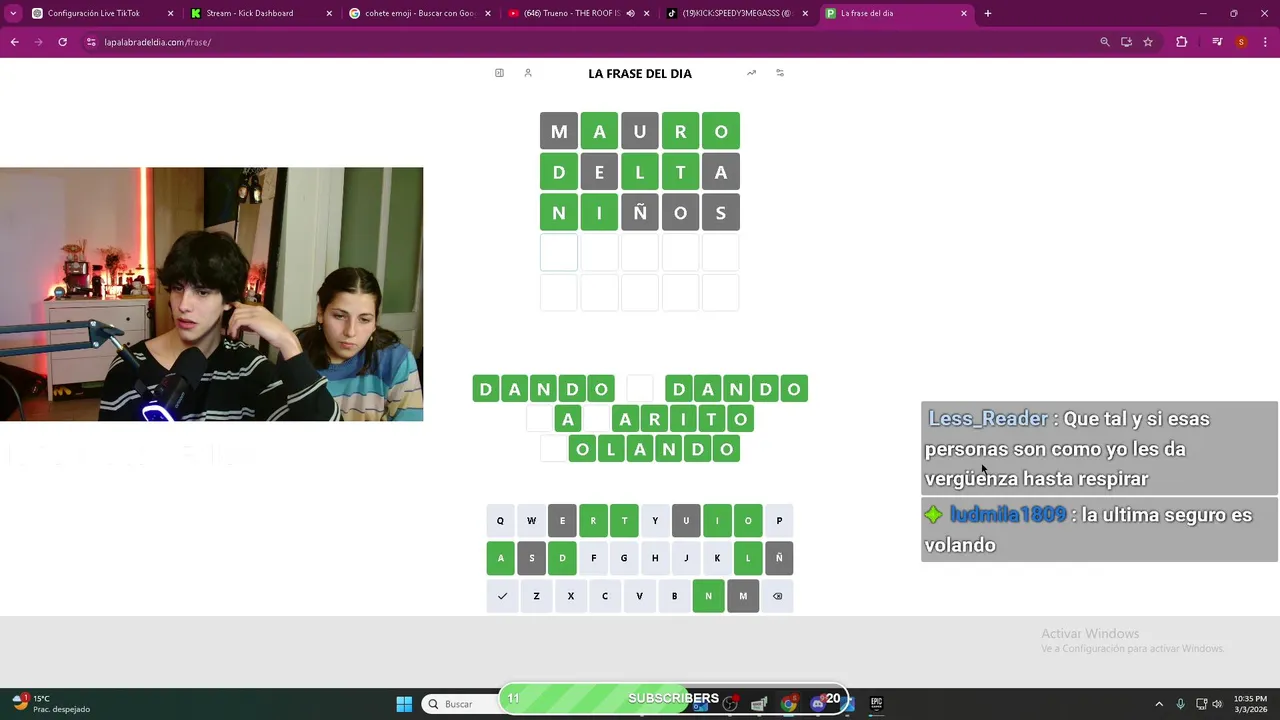Click the address bar URL lapalabradeldia.com

tap(157, 42)
